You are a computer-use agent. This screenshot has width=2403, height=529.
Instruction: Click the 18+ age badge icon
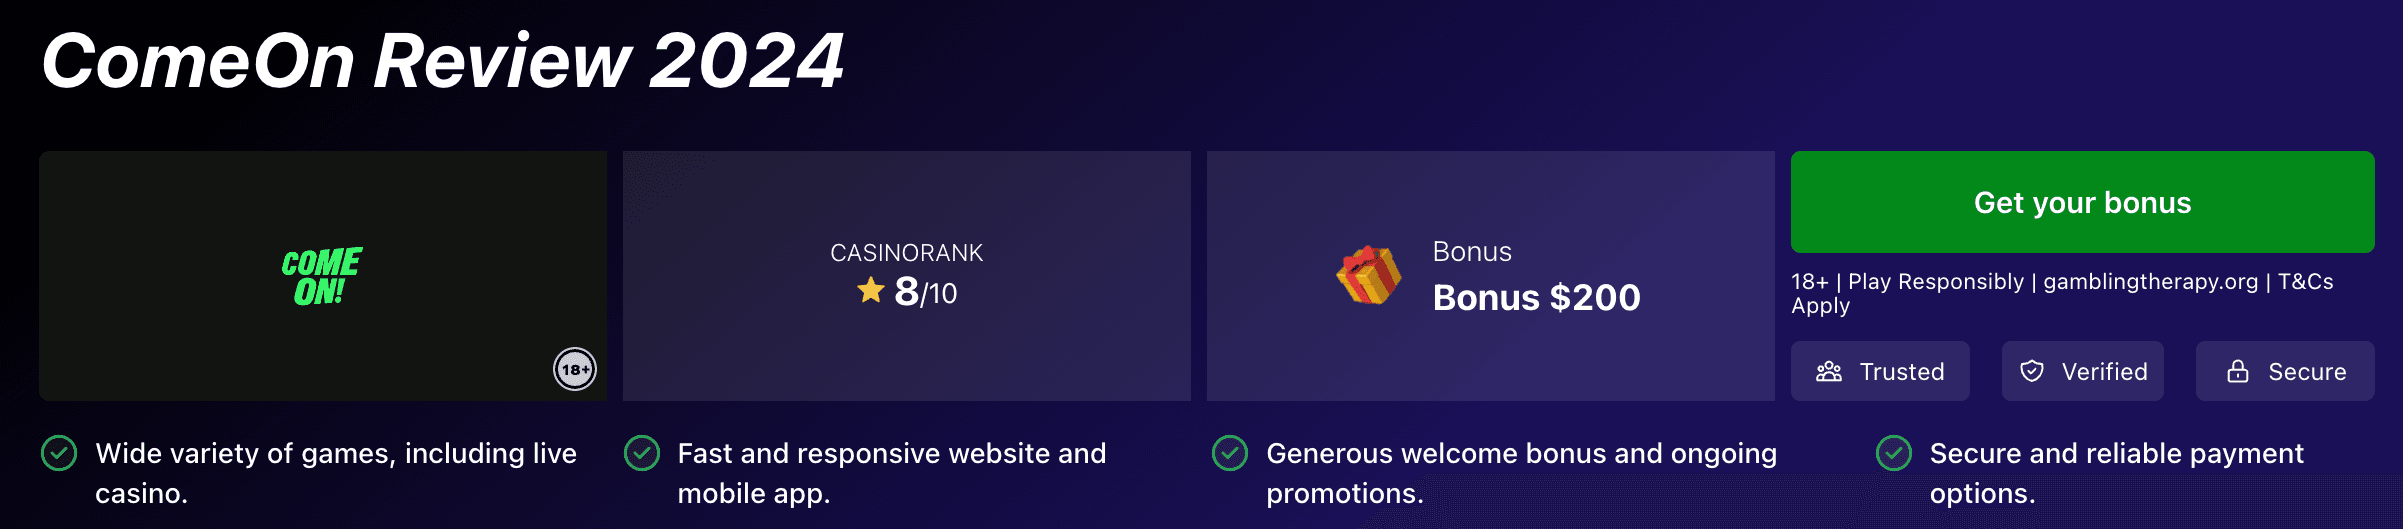[575, 370]
